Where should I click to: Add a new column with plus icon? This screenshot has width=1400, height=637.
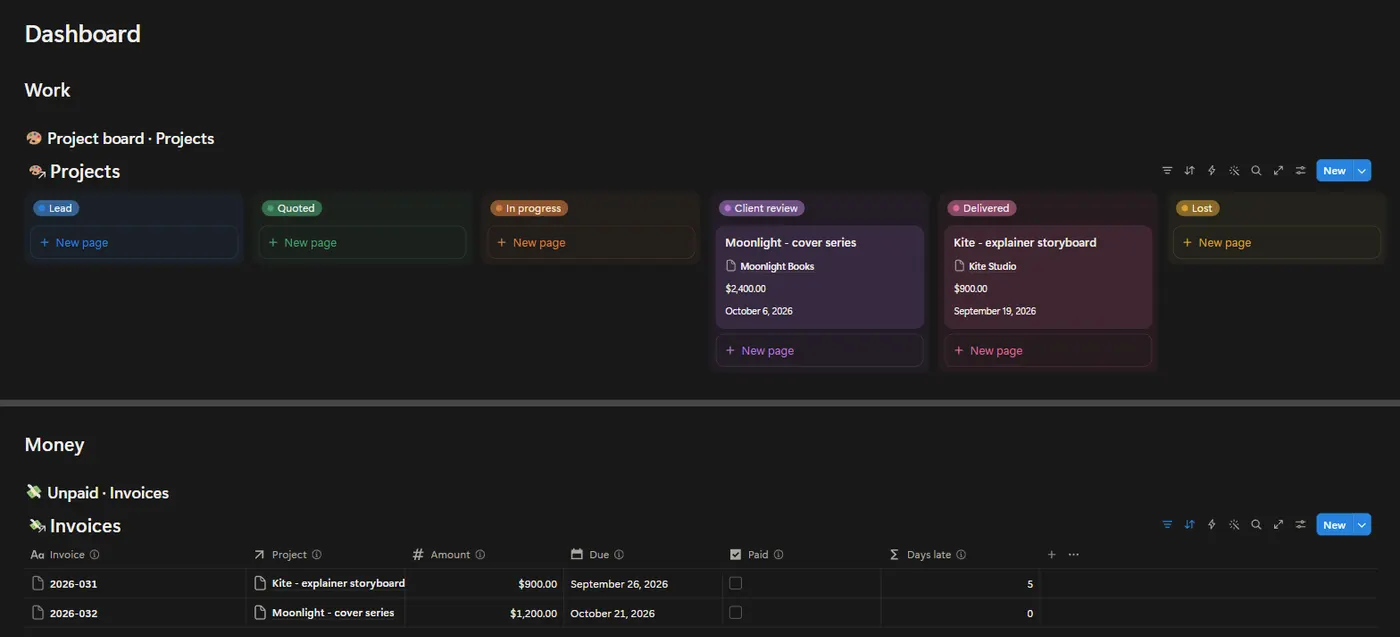(x=1051, y=555)
